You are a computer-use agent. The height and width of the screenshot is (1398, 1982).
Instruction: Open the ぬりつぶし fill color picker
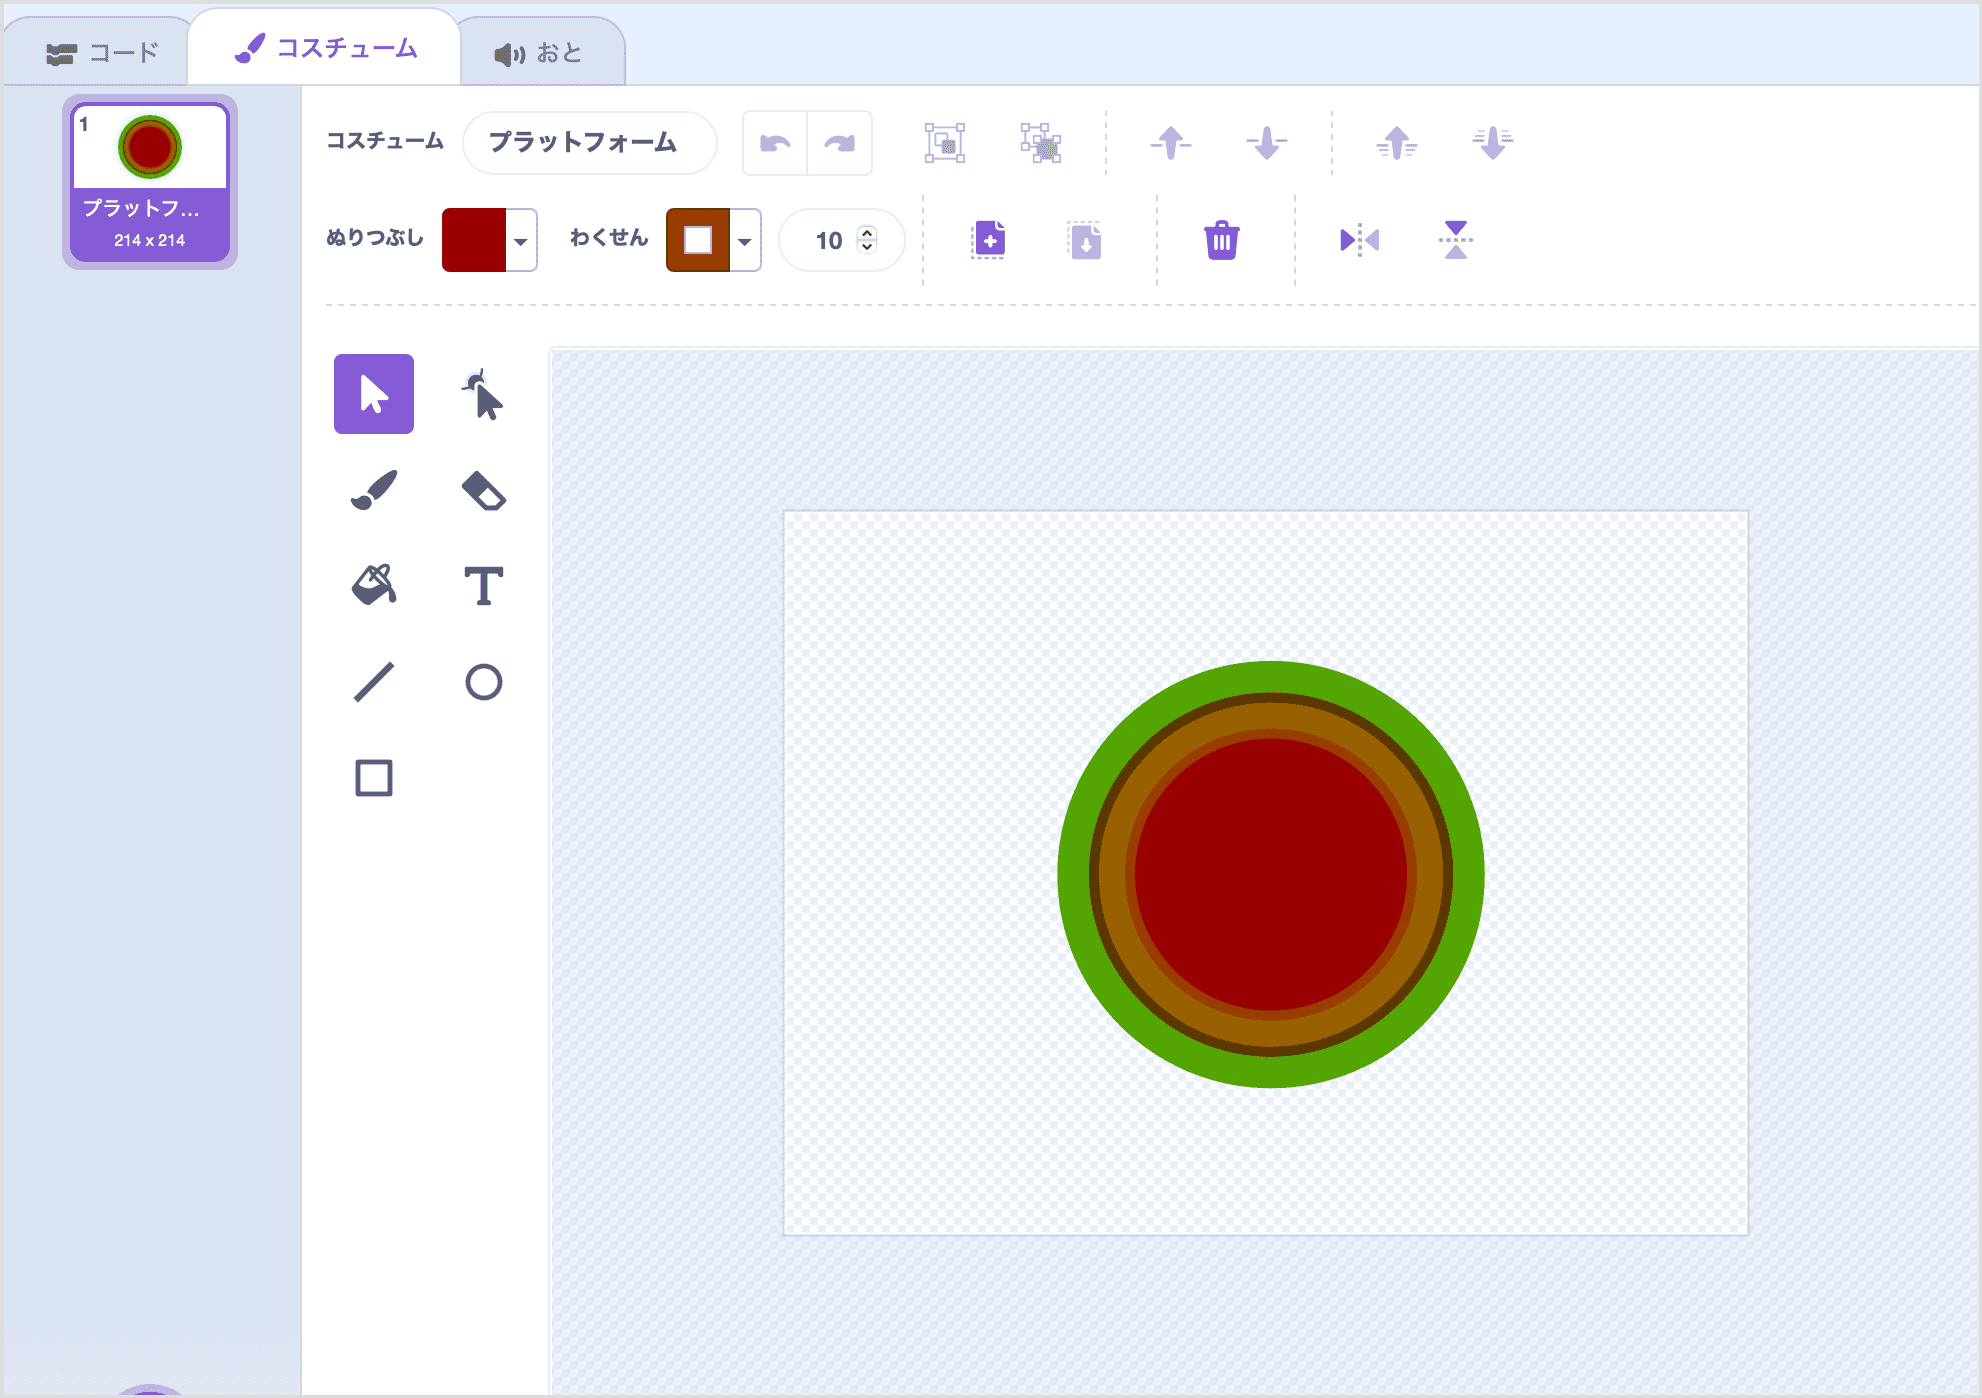[x=488, y=240]
